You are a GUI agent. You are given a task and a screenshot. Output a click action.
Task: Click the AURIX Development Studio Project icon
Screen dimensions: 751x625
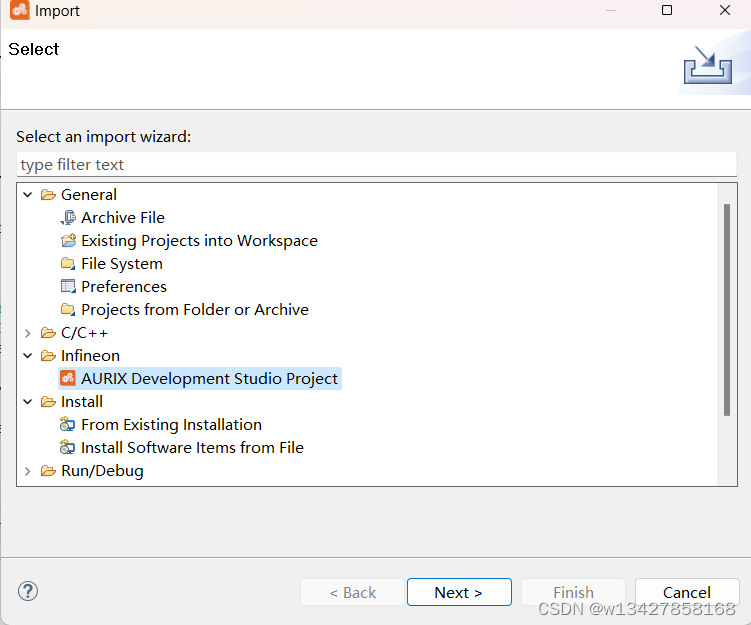(x=68, y=378)
